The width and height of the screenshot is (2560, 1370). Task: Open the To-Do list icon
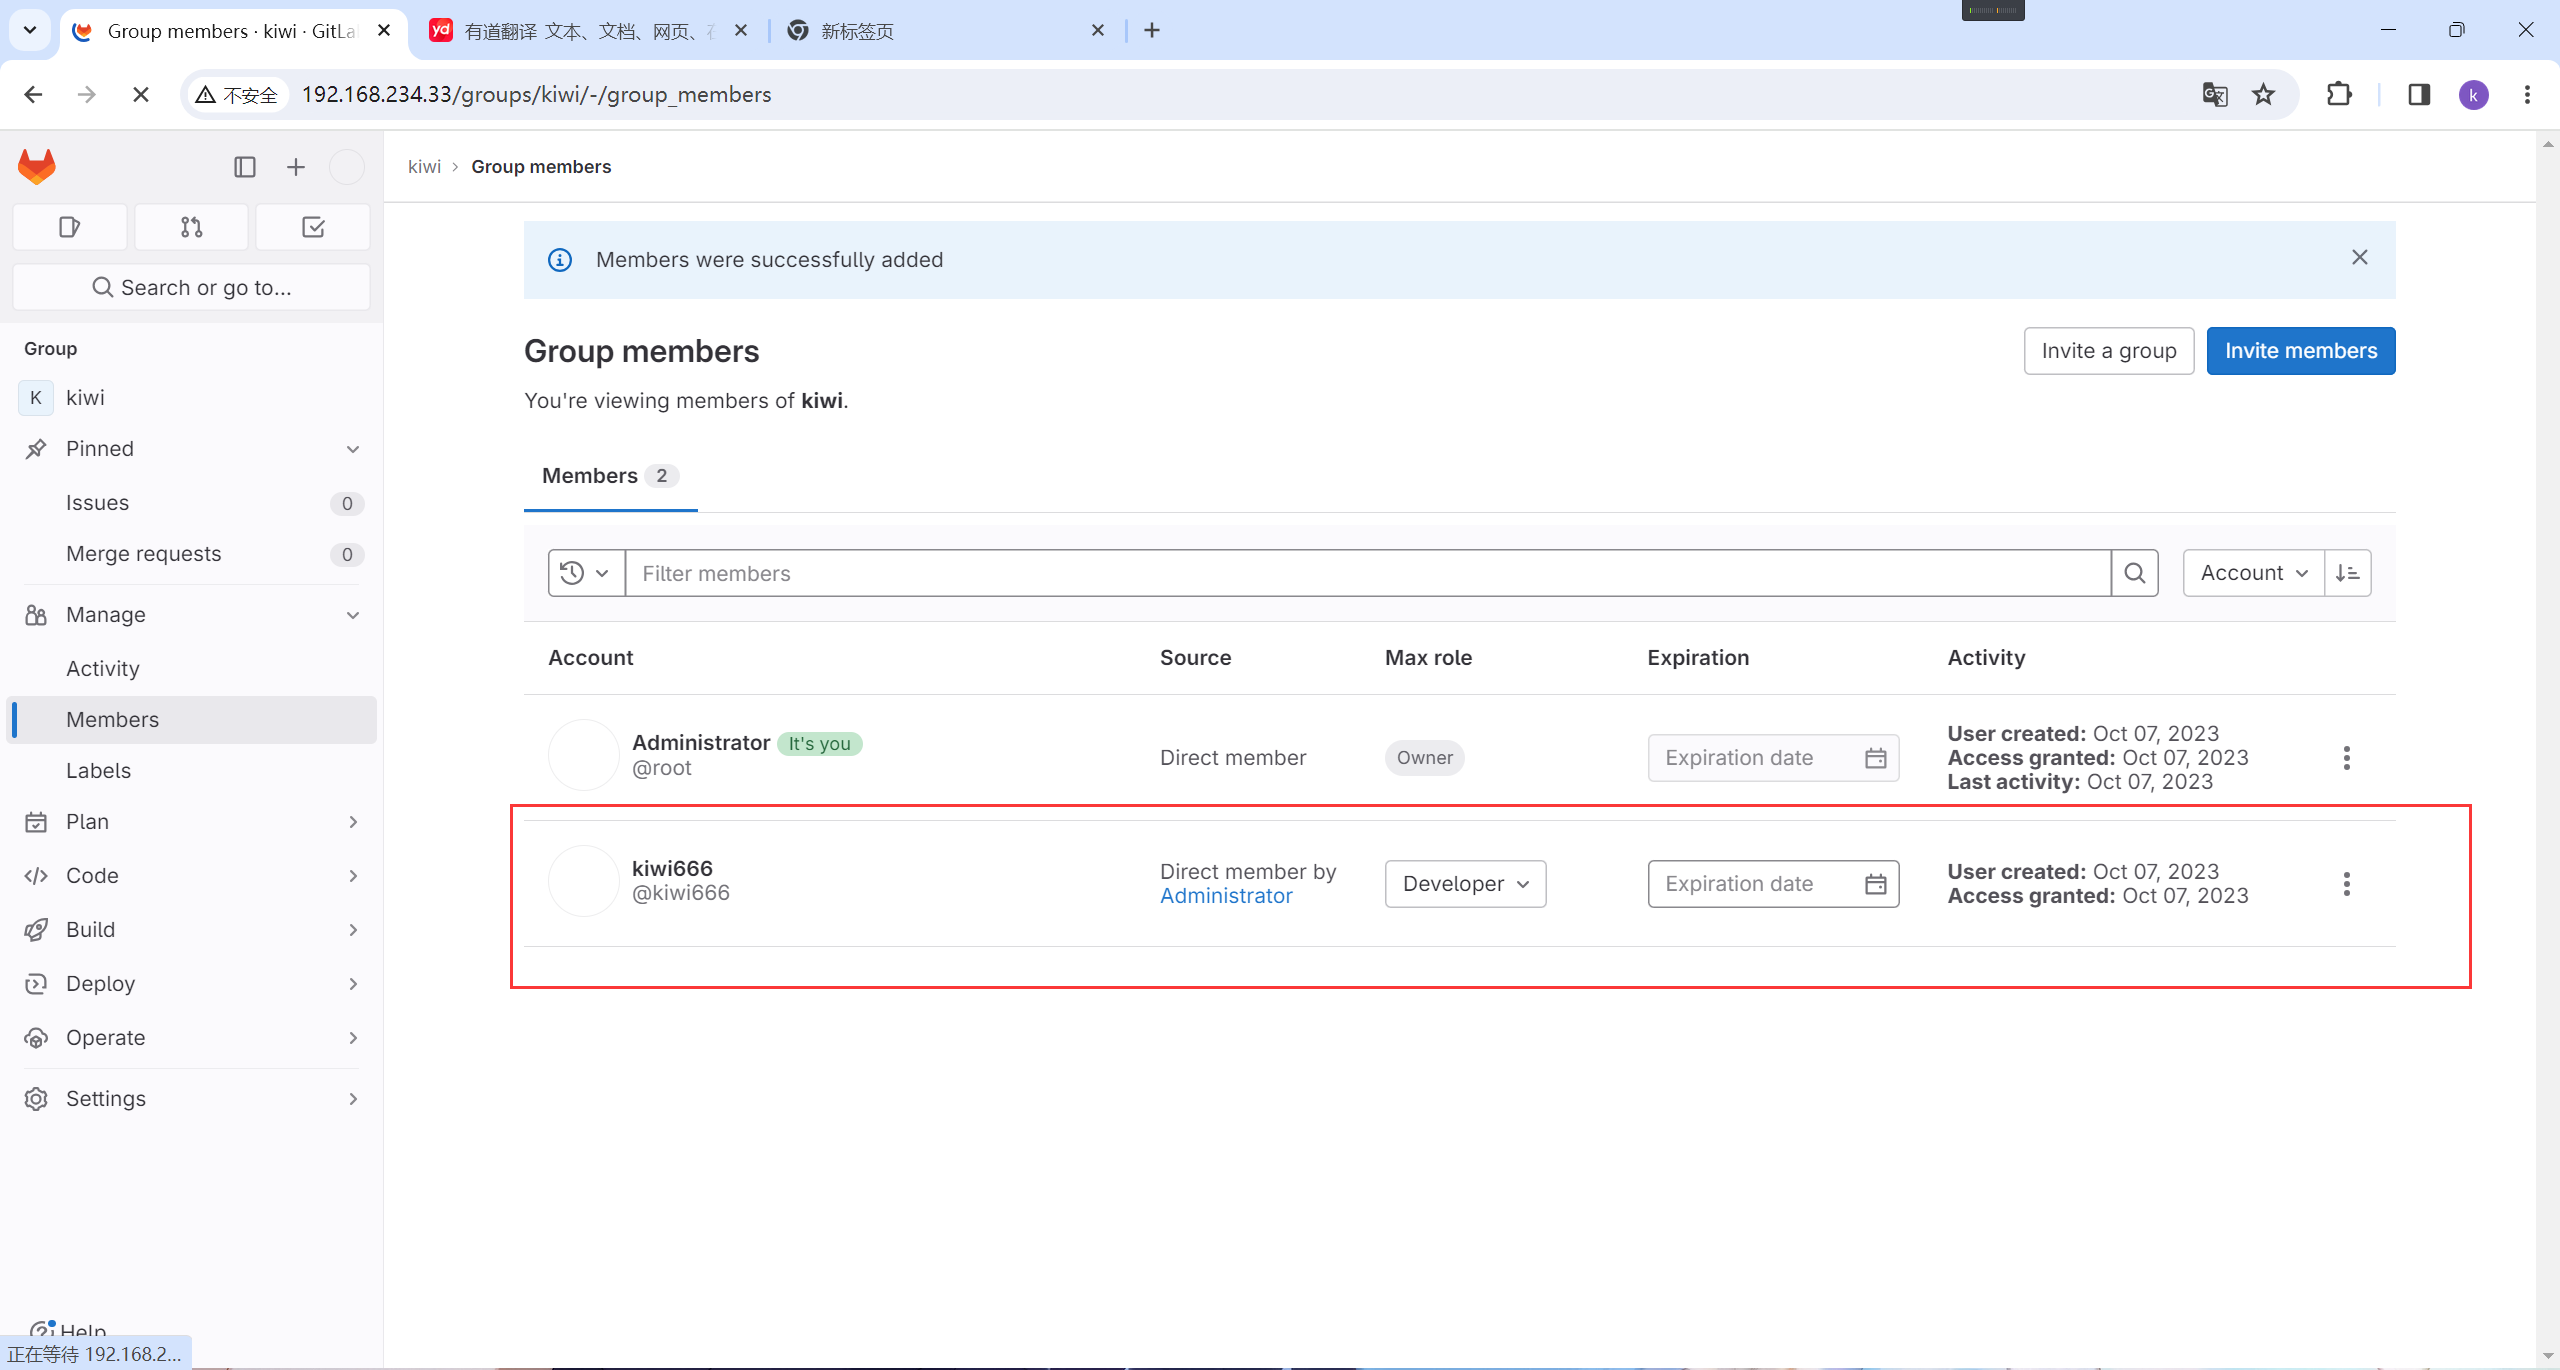pyautogui.click(x=313, y=227)
